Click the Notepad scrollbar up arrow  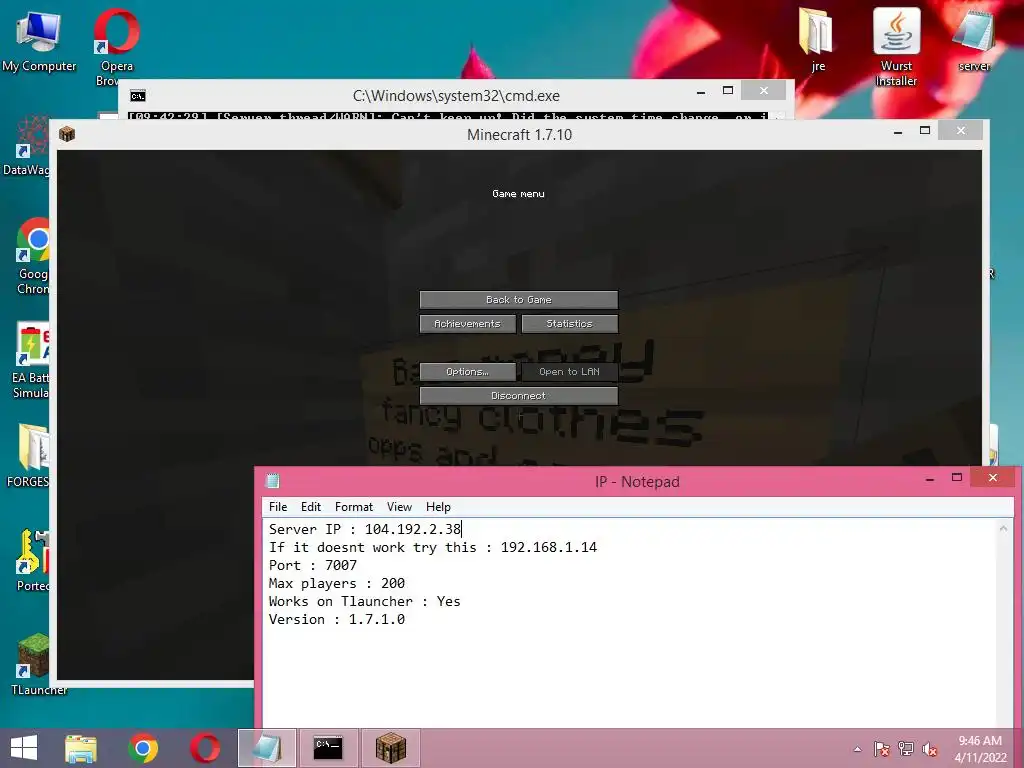tap(1004, 528)
